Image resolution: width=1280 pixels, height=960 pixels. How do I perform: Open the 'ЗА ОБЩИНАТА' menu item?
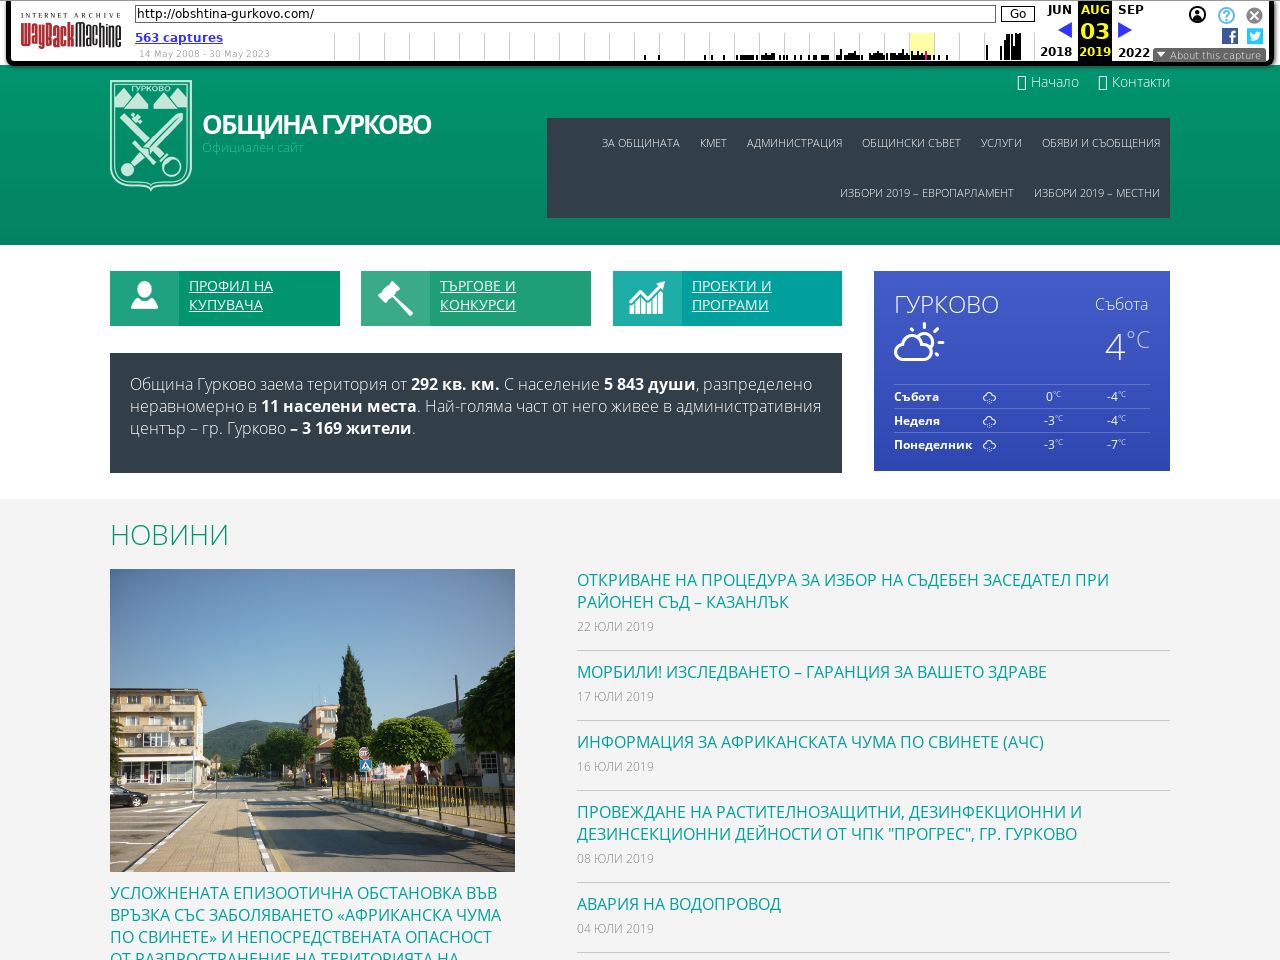[640, 143]
